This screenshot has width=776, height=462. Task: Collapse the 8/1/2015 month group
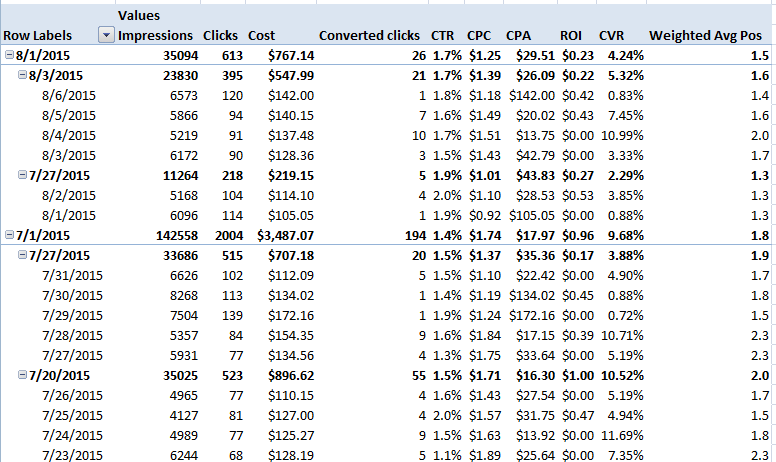[x=9, y=55]
